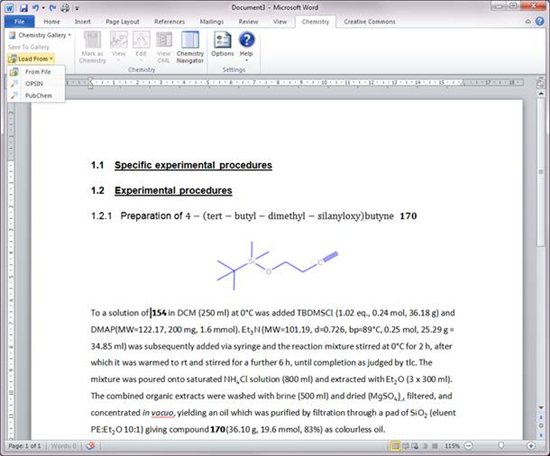
Task: Toggle the Chemistry Navigator pane
Action: coord(190,47)
